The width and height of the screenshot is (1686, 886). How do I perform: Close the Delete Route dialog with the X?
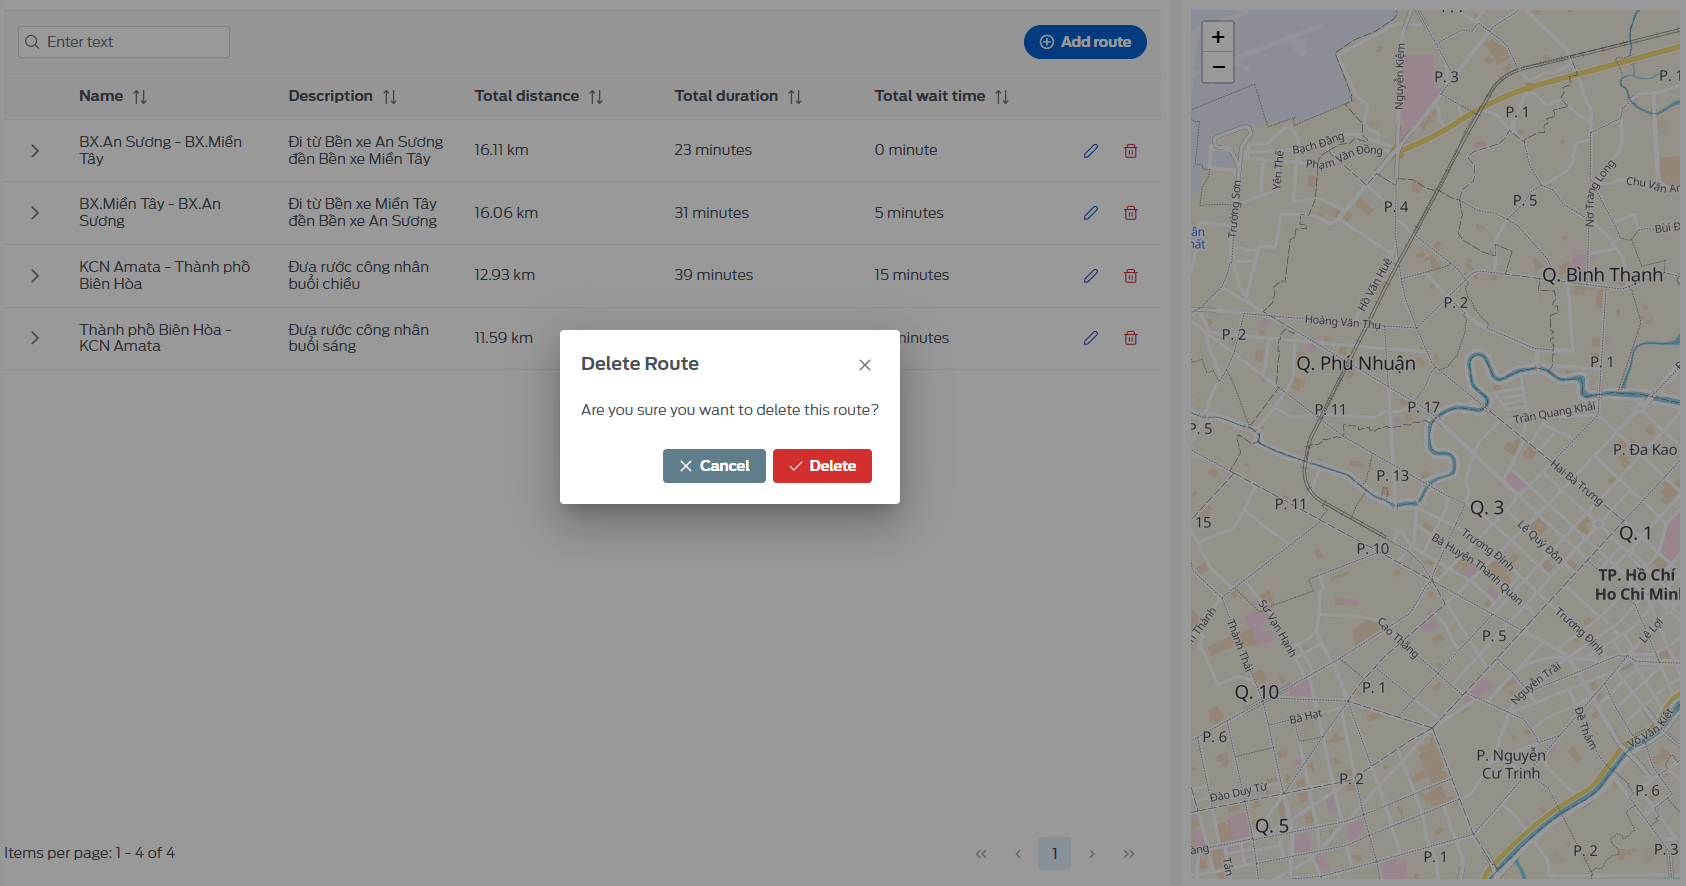point(865,365)
